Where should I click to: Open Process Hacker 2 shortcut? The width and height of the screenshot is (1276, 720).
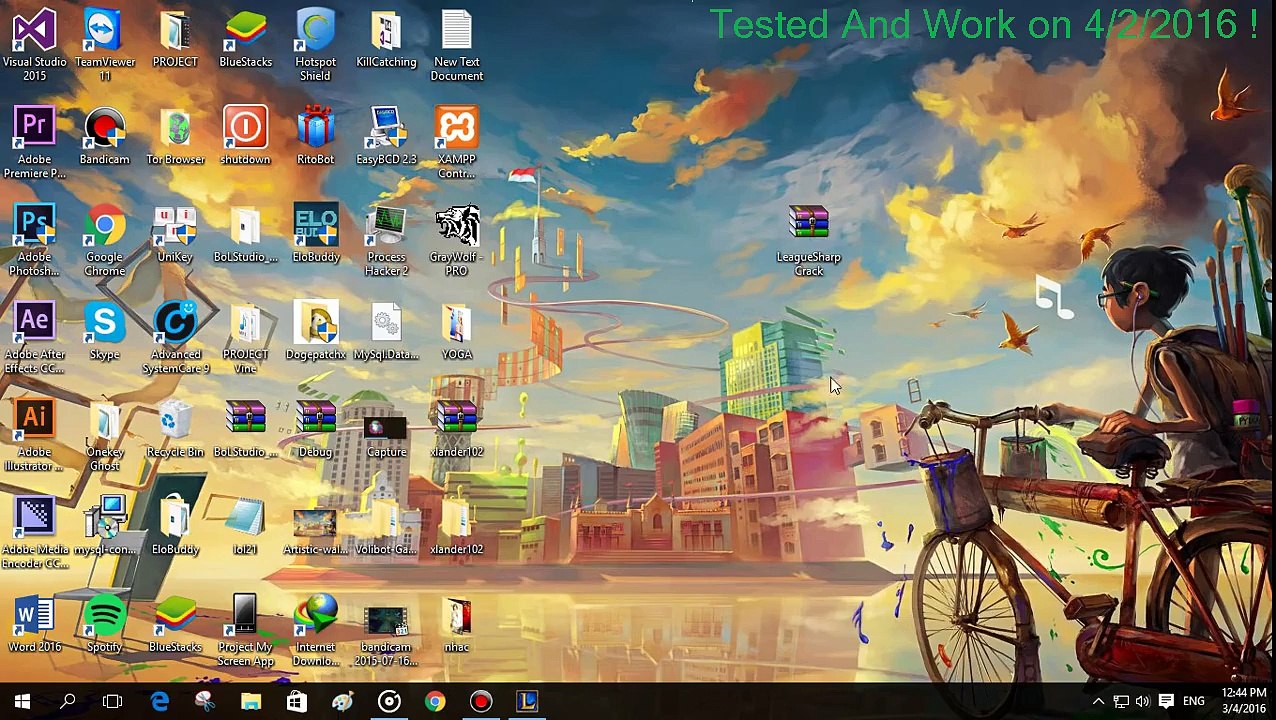click(386, 240)
